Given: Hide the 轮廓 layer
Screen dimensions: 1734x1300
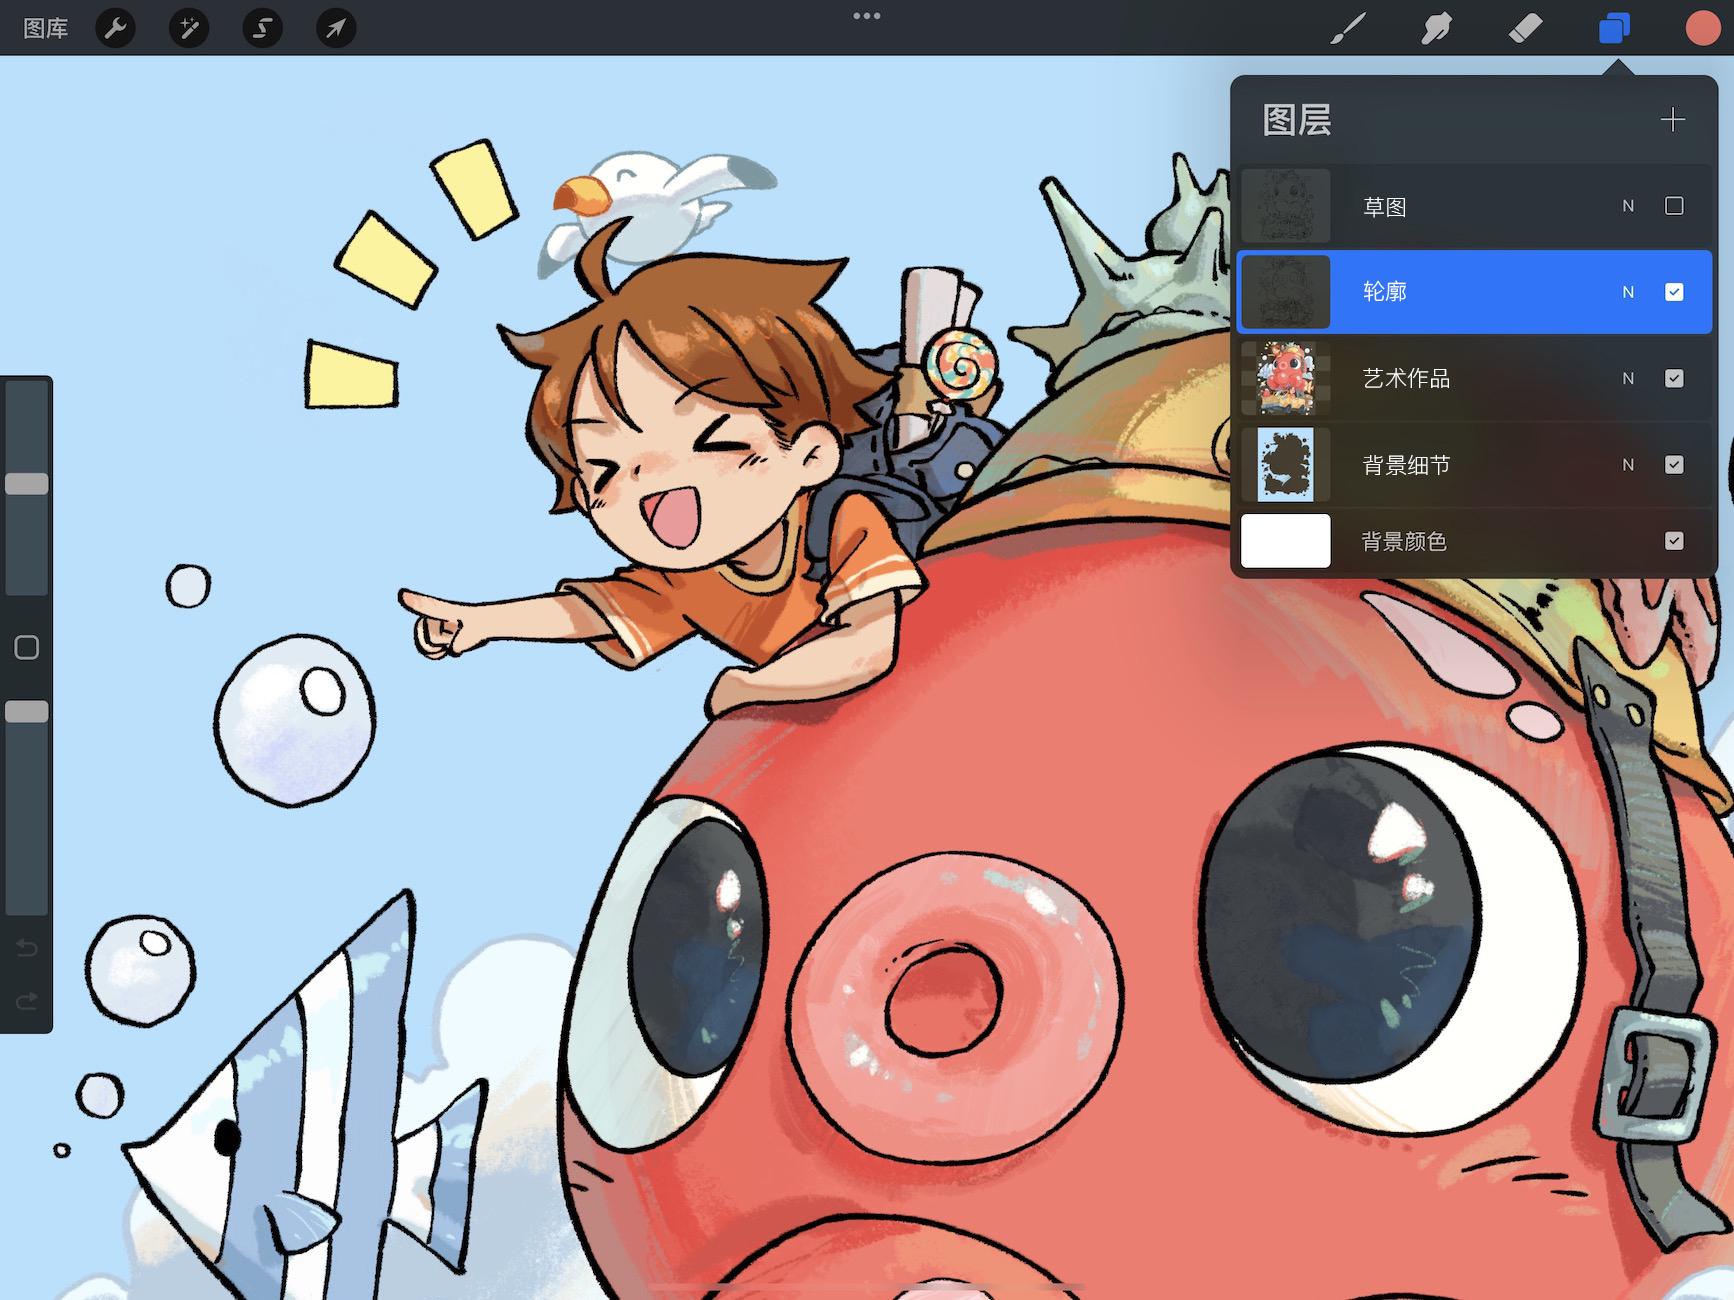Looking at the screenshot, I should (1674, 292).
